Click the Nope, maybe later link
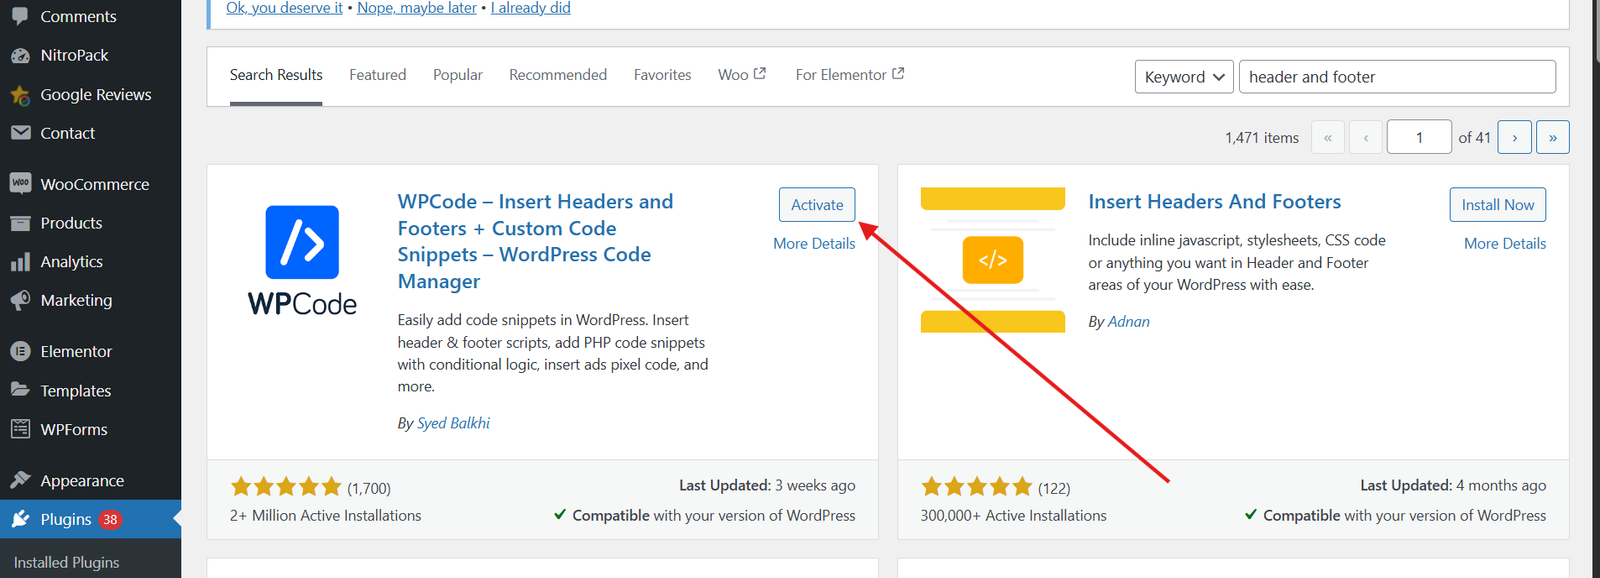 point(417,8)
